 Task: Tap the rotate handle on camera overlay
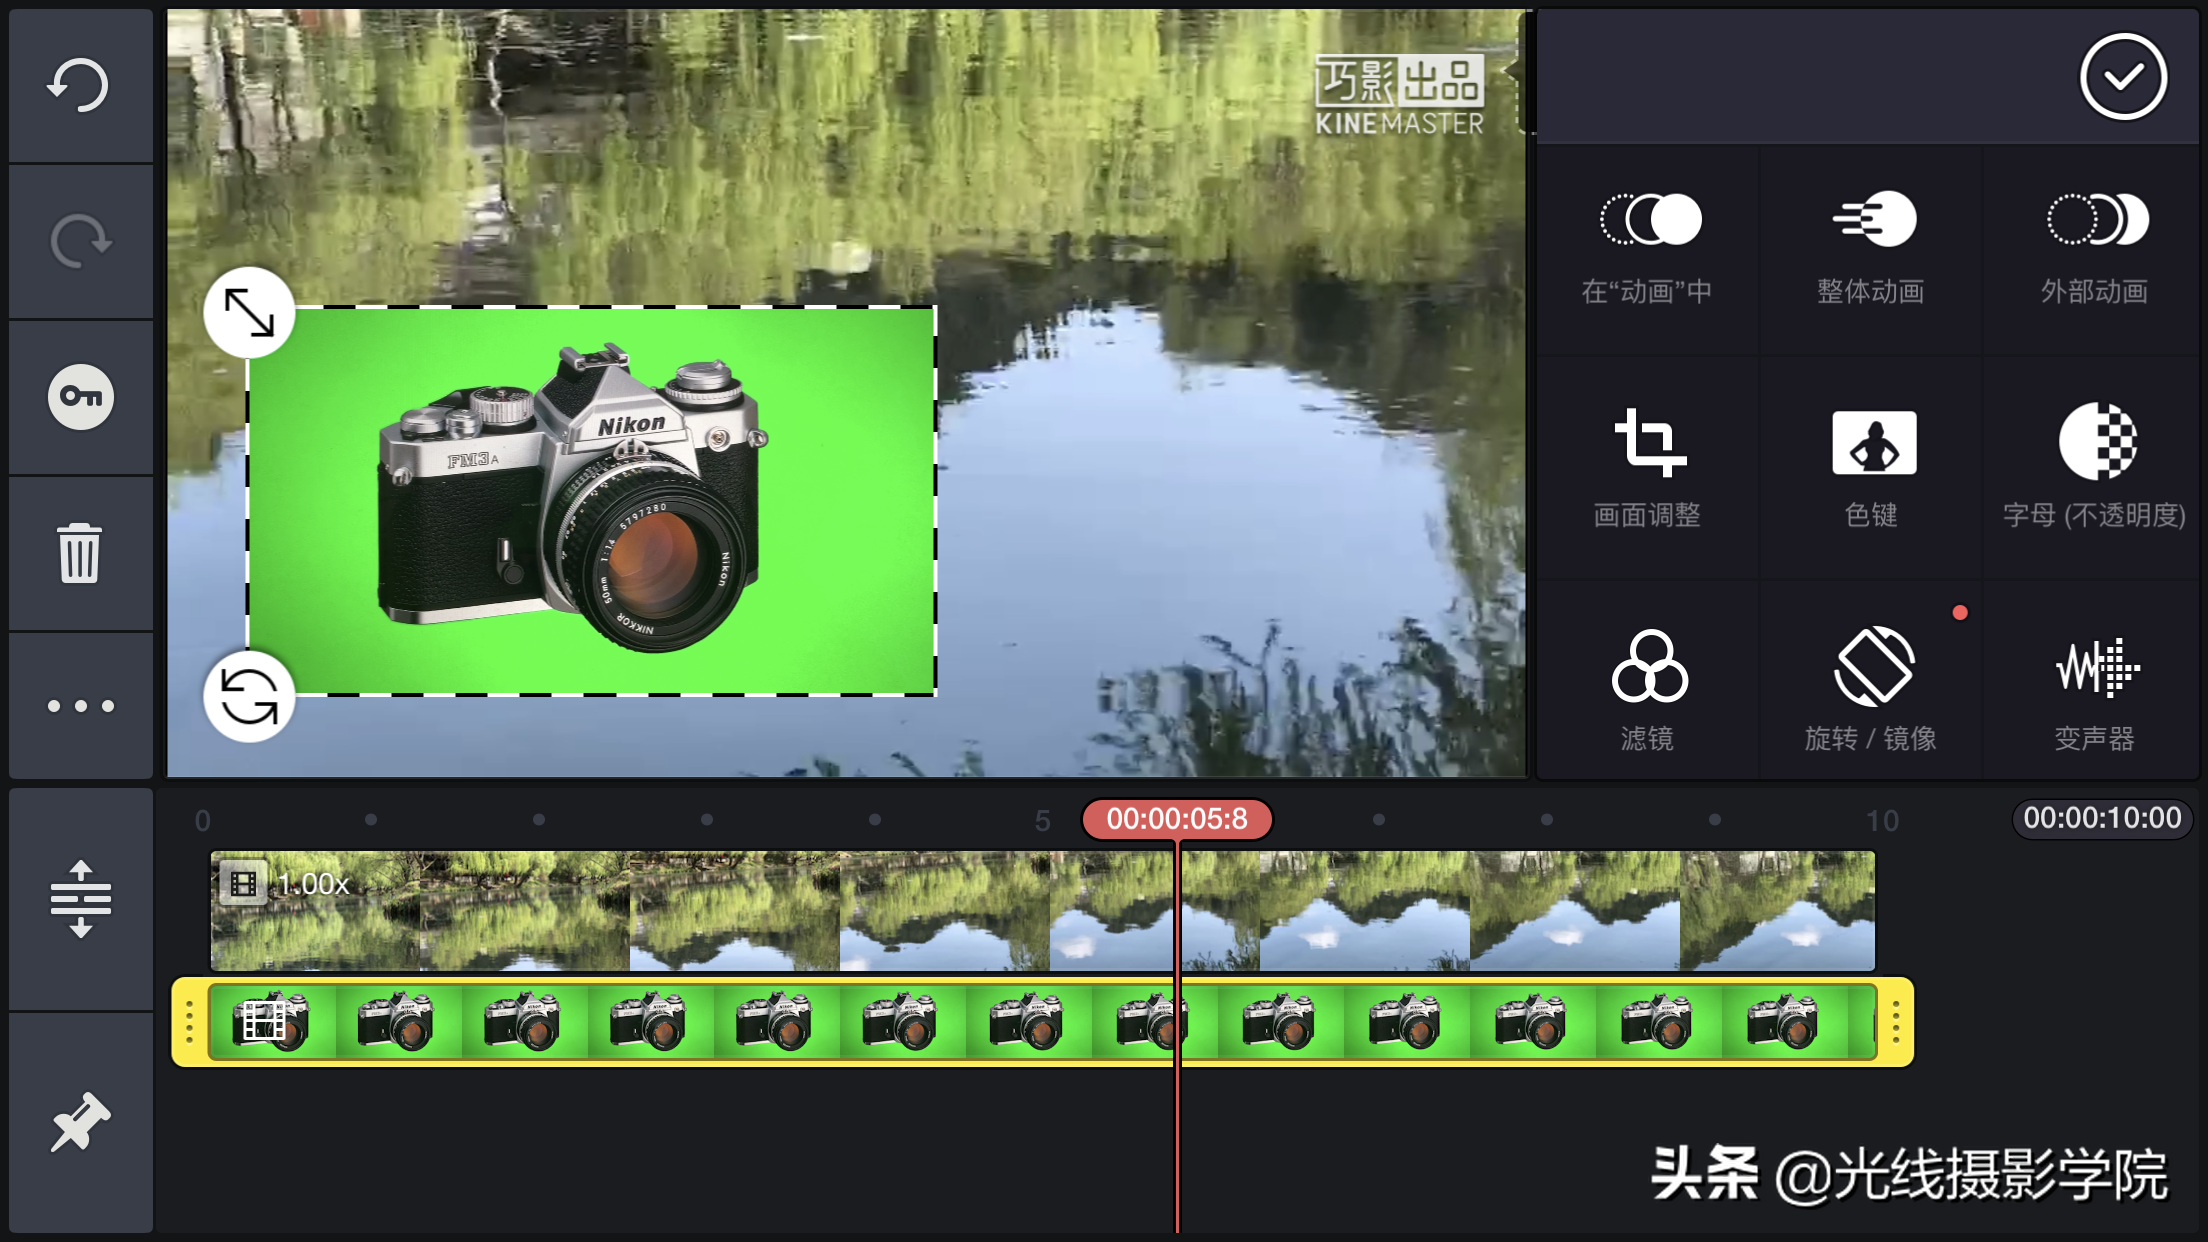[x=249, y=696]
